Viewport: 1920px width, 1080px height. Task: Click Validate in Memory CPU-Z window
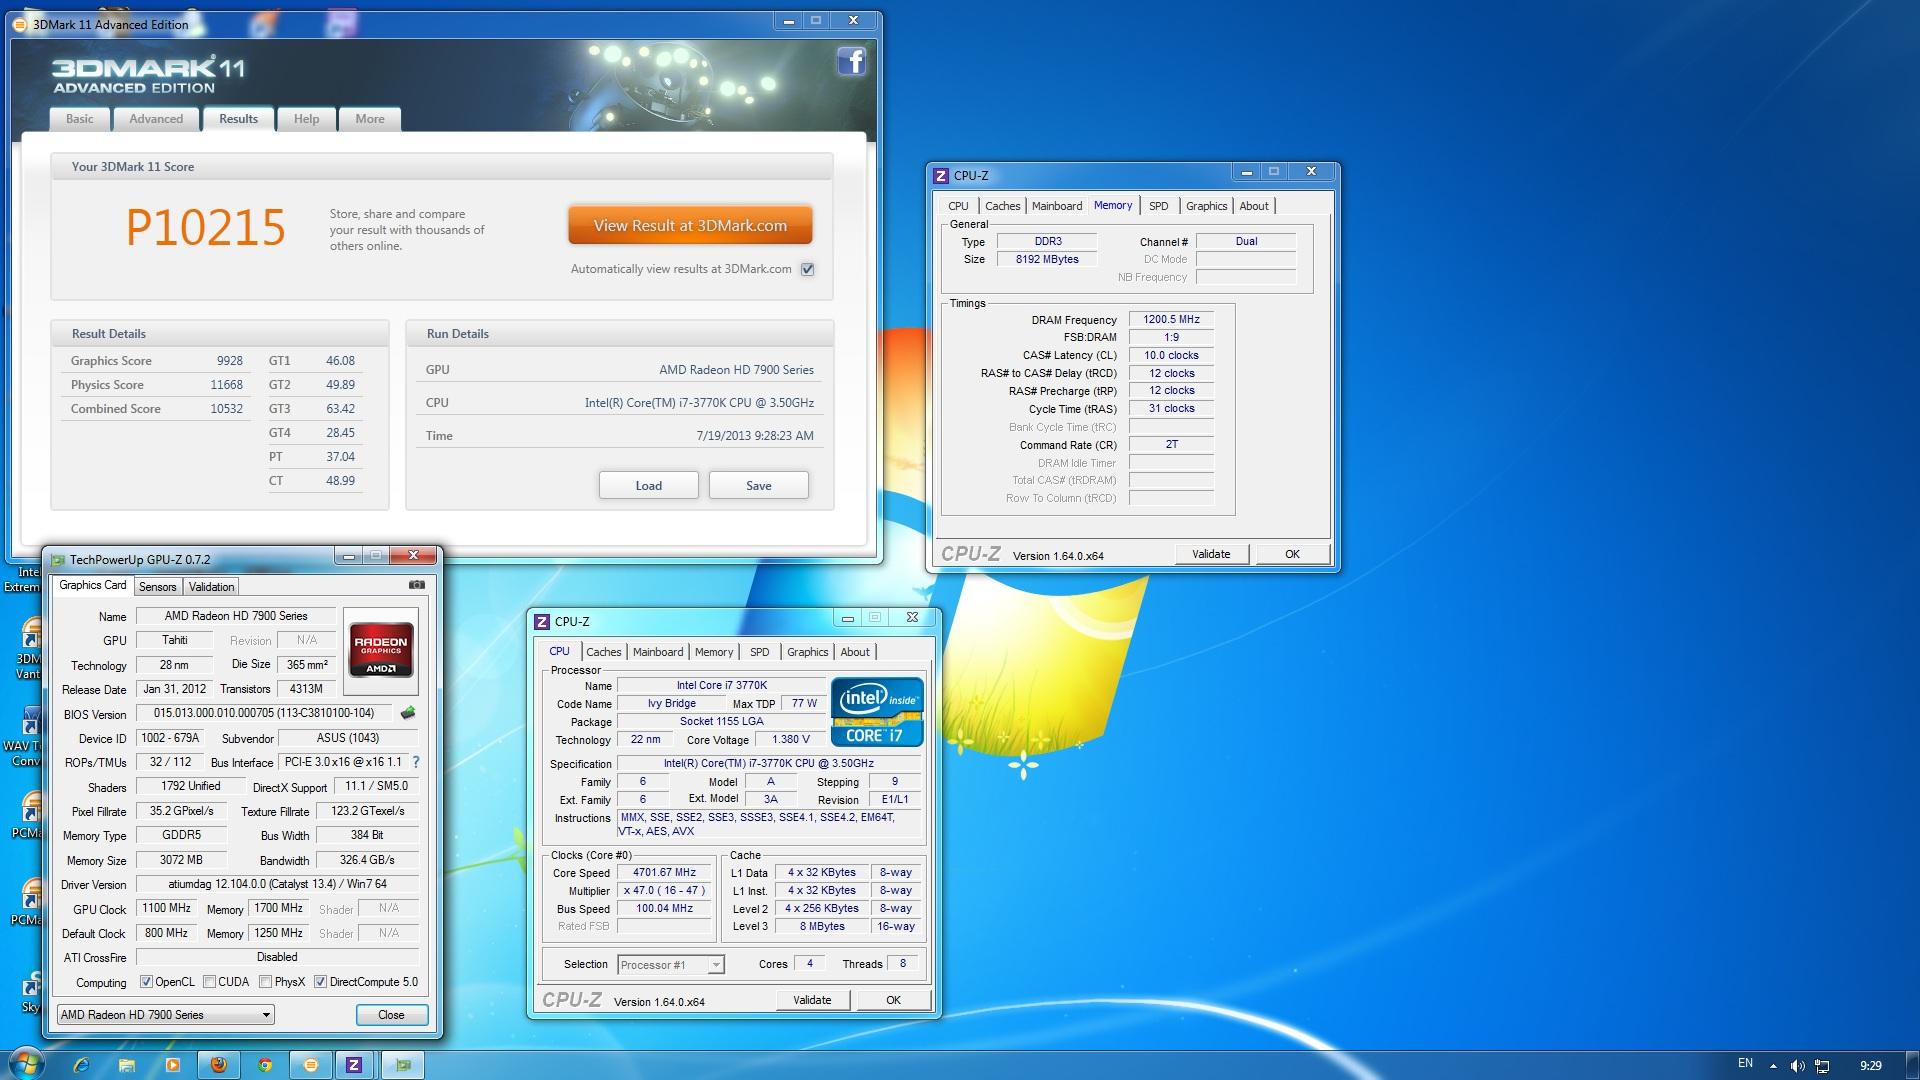pos(1211,554)
